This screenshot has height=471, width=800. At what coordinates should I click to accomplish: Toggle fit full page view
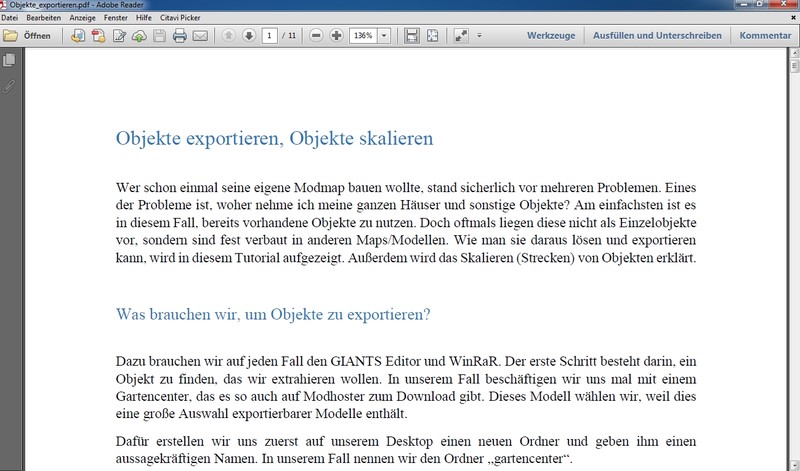(x=432, y=36)
